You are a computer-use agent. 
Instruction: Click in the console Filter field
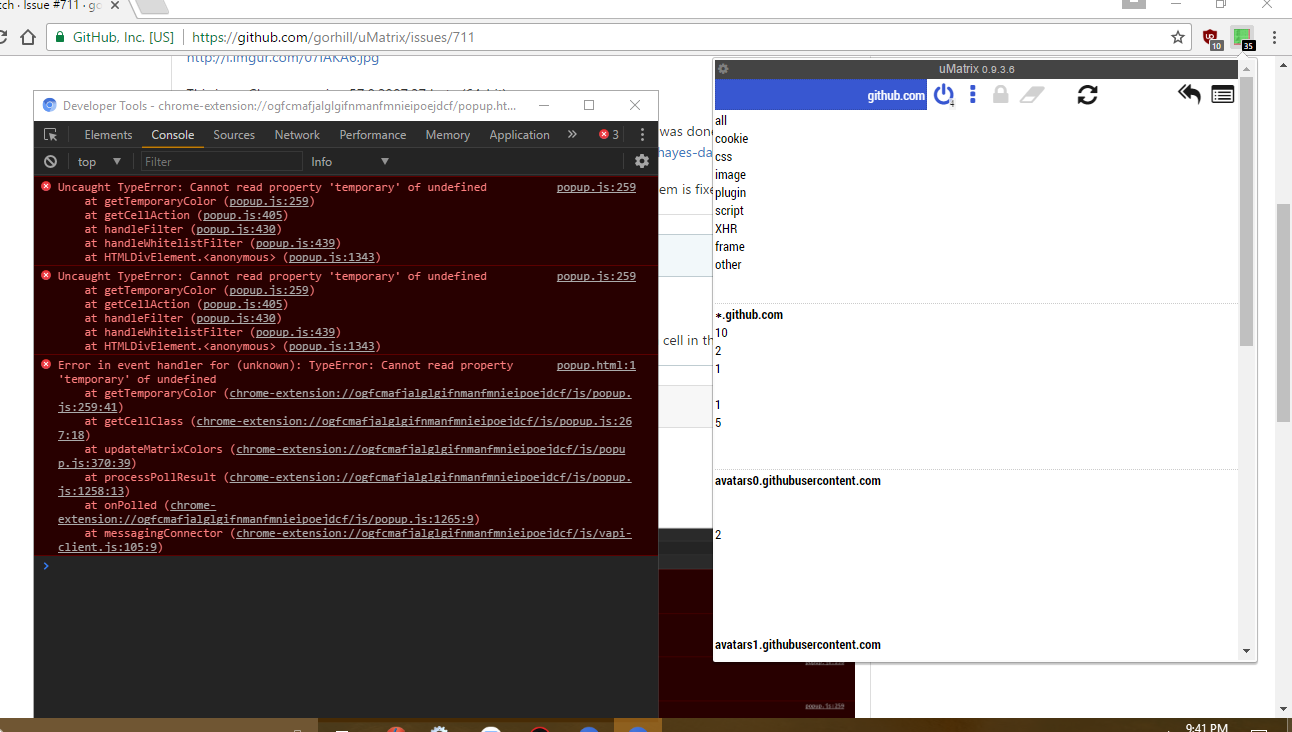pos(220,161)
